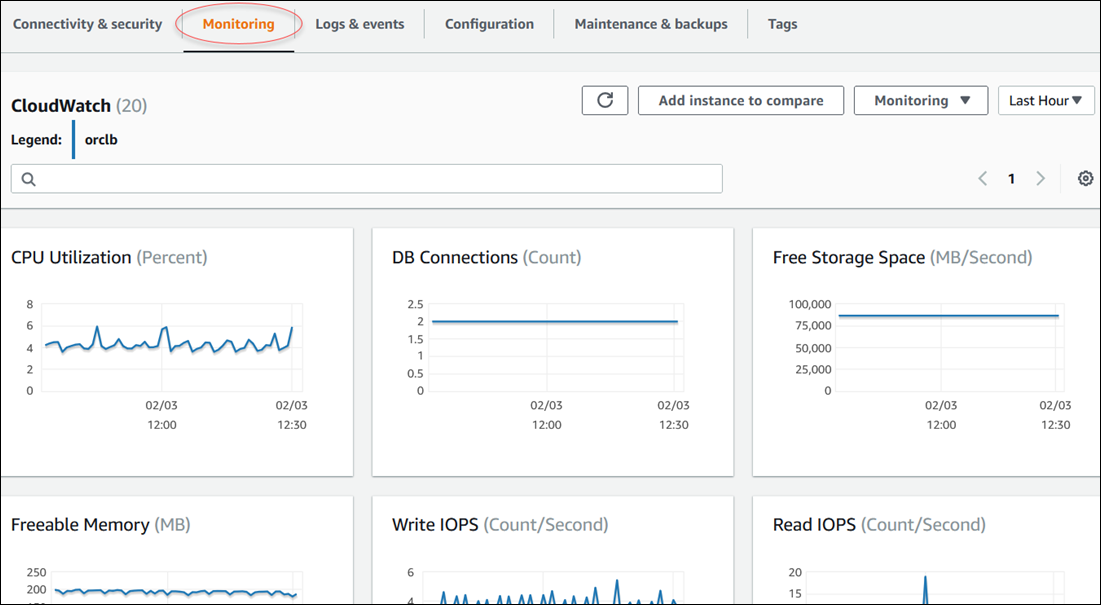Open the Free Storage Space chart
This screenshot has height=605, width=1101.
(926, 350)
